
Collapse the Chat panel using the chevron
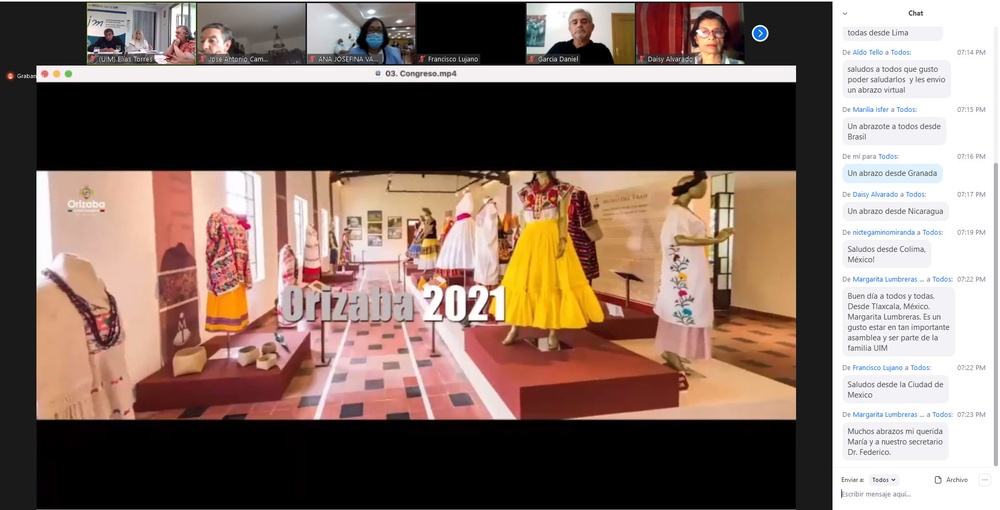pyautogui.click(x=845, y=13)
